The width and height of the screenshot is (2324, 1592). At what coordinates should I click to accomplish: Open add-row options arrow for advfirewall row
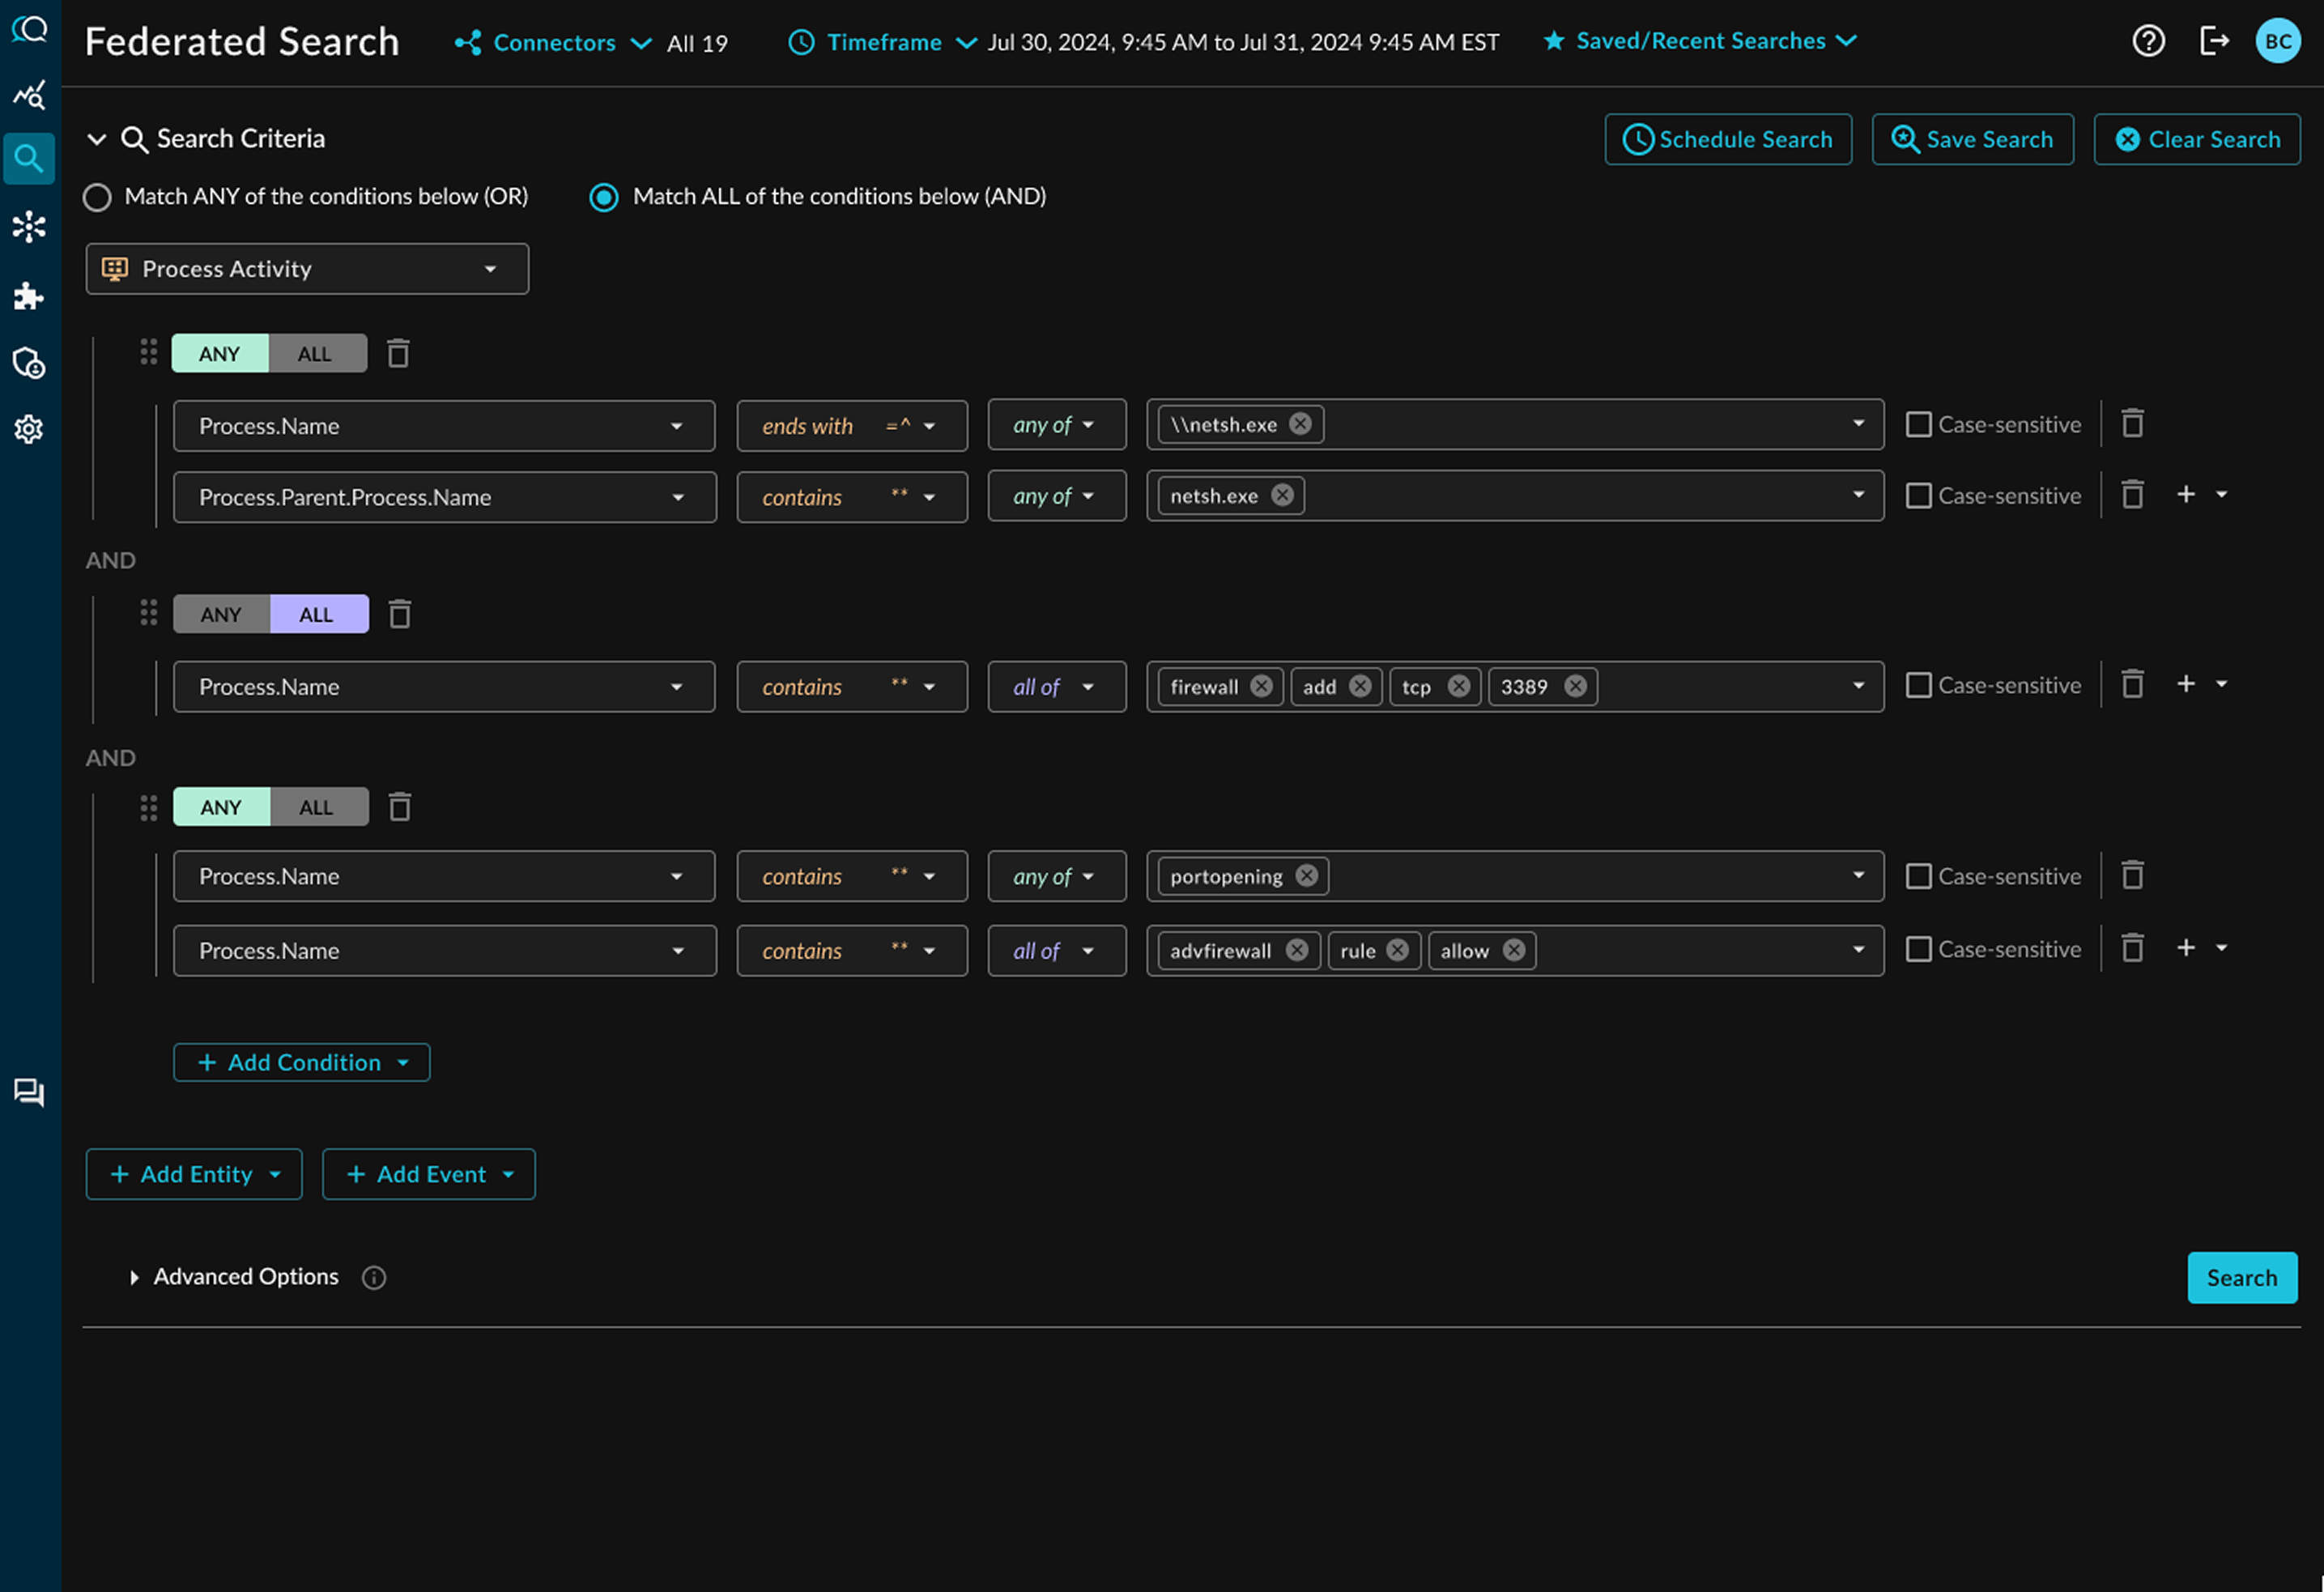(x=2222, y=948)
